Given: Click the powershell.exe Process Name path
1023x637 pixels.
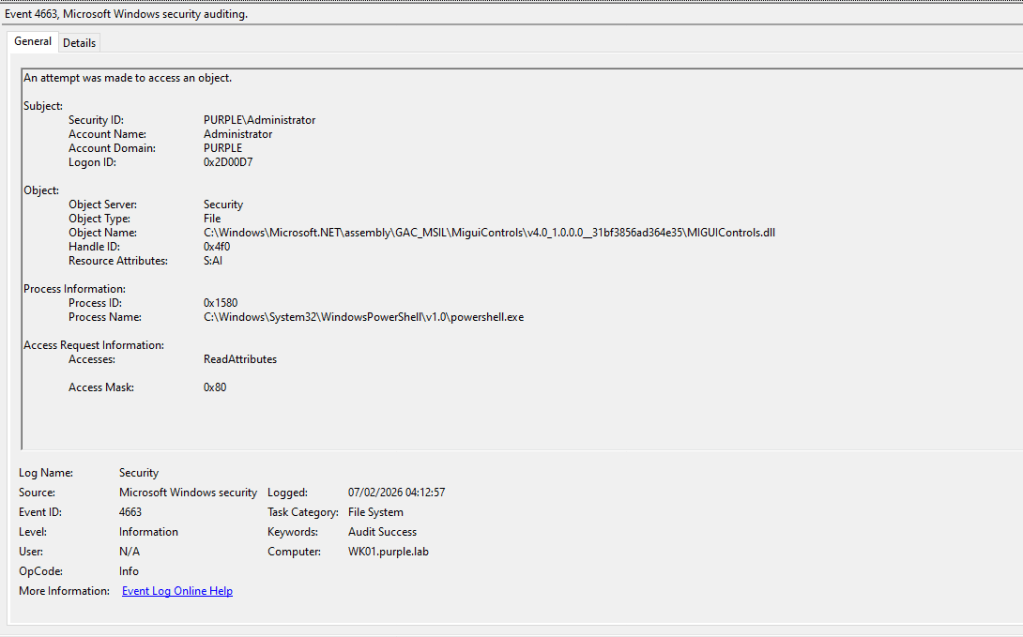Looking at the screenshot, I should click(x=363, y=317).
